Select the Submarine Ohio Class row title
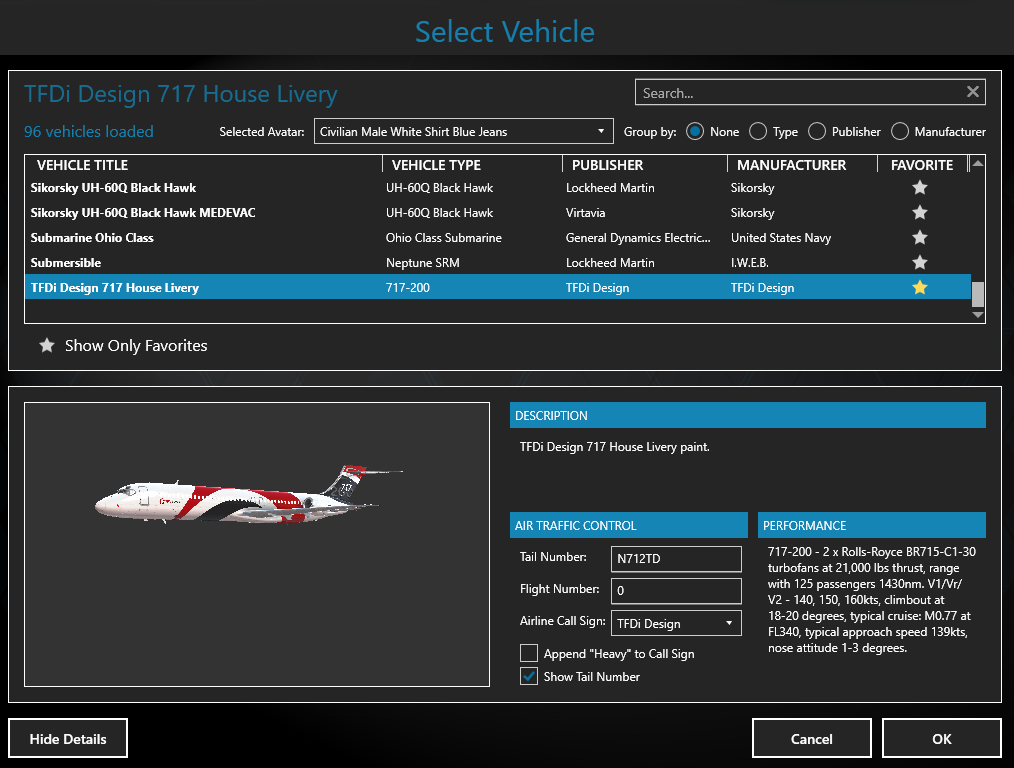The width and height of the screenshot is (1014, 768). coord(92,237)
